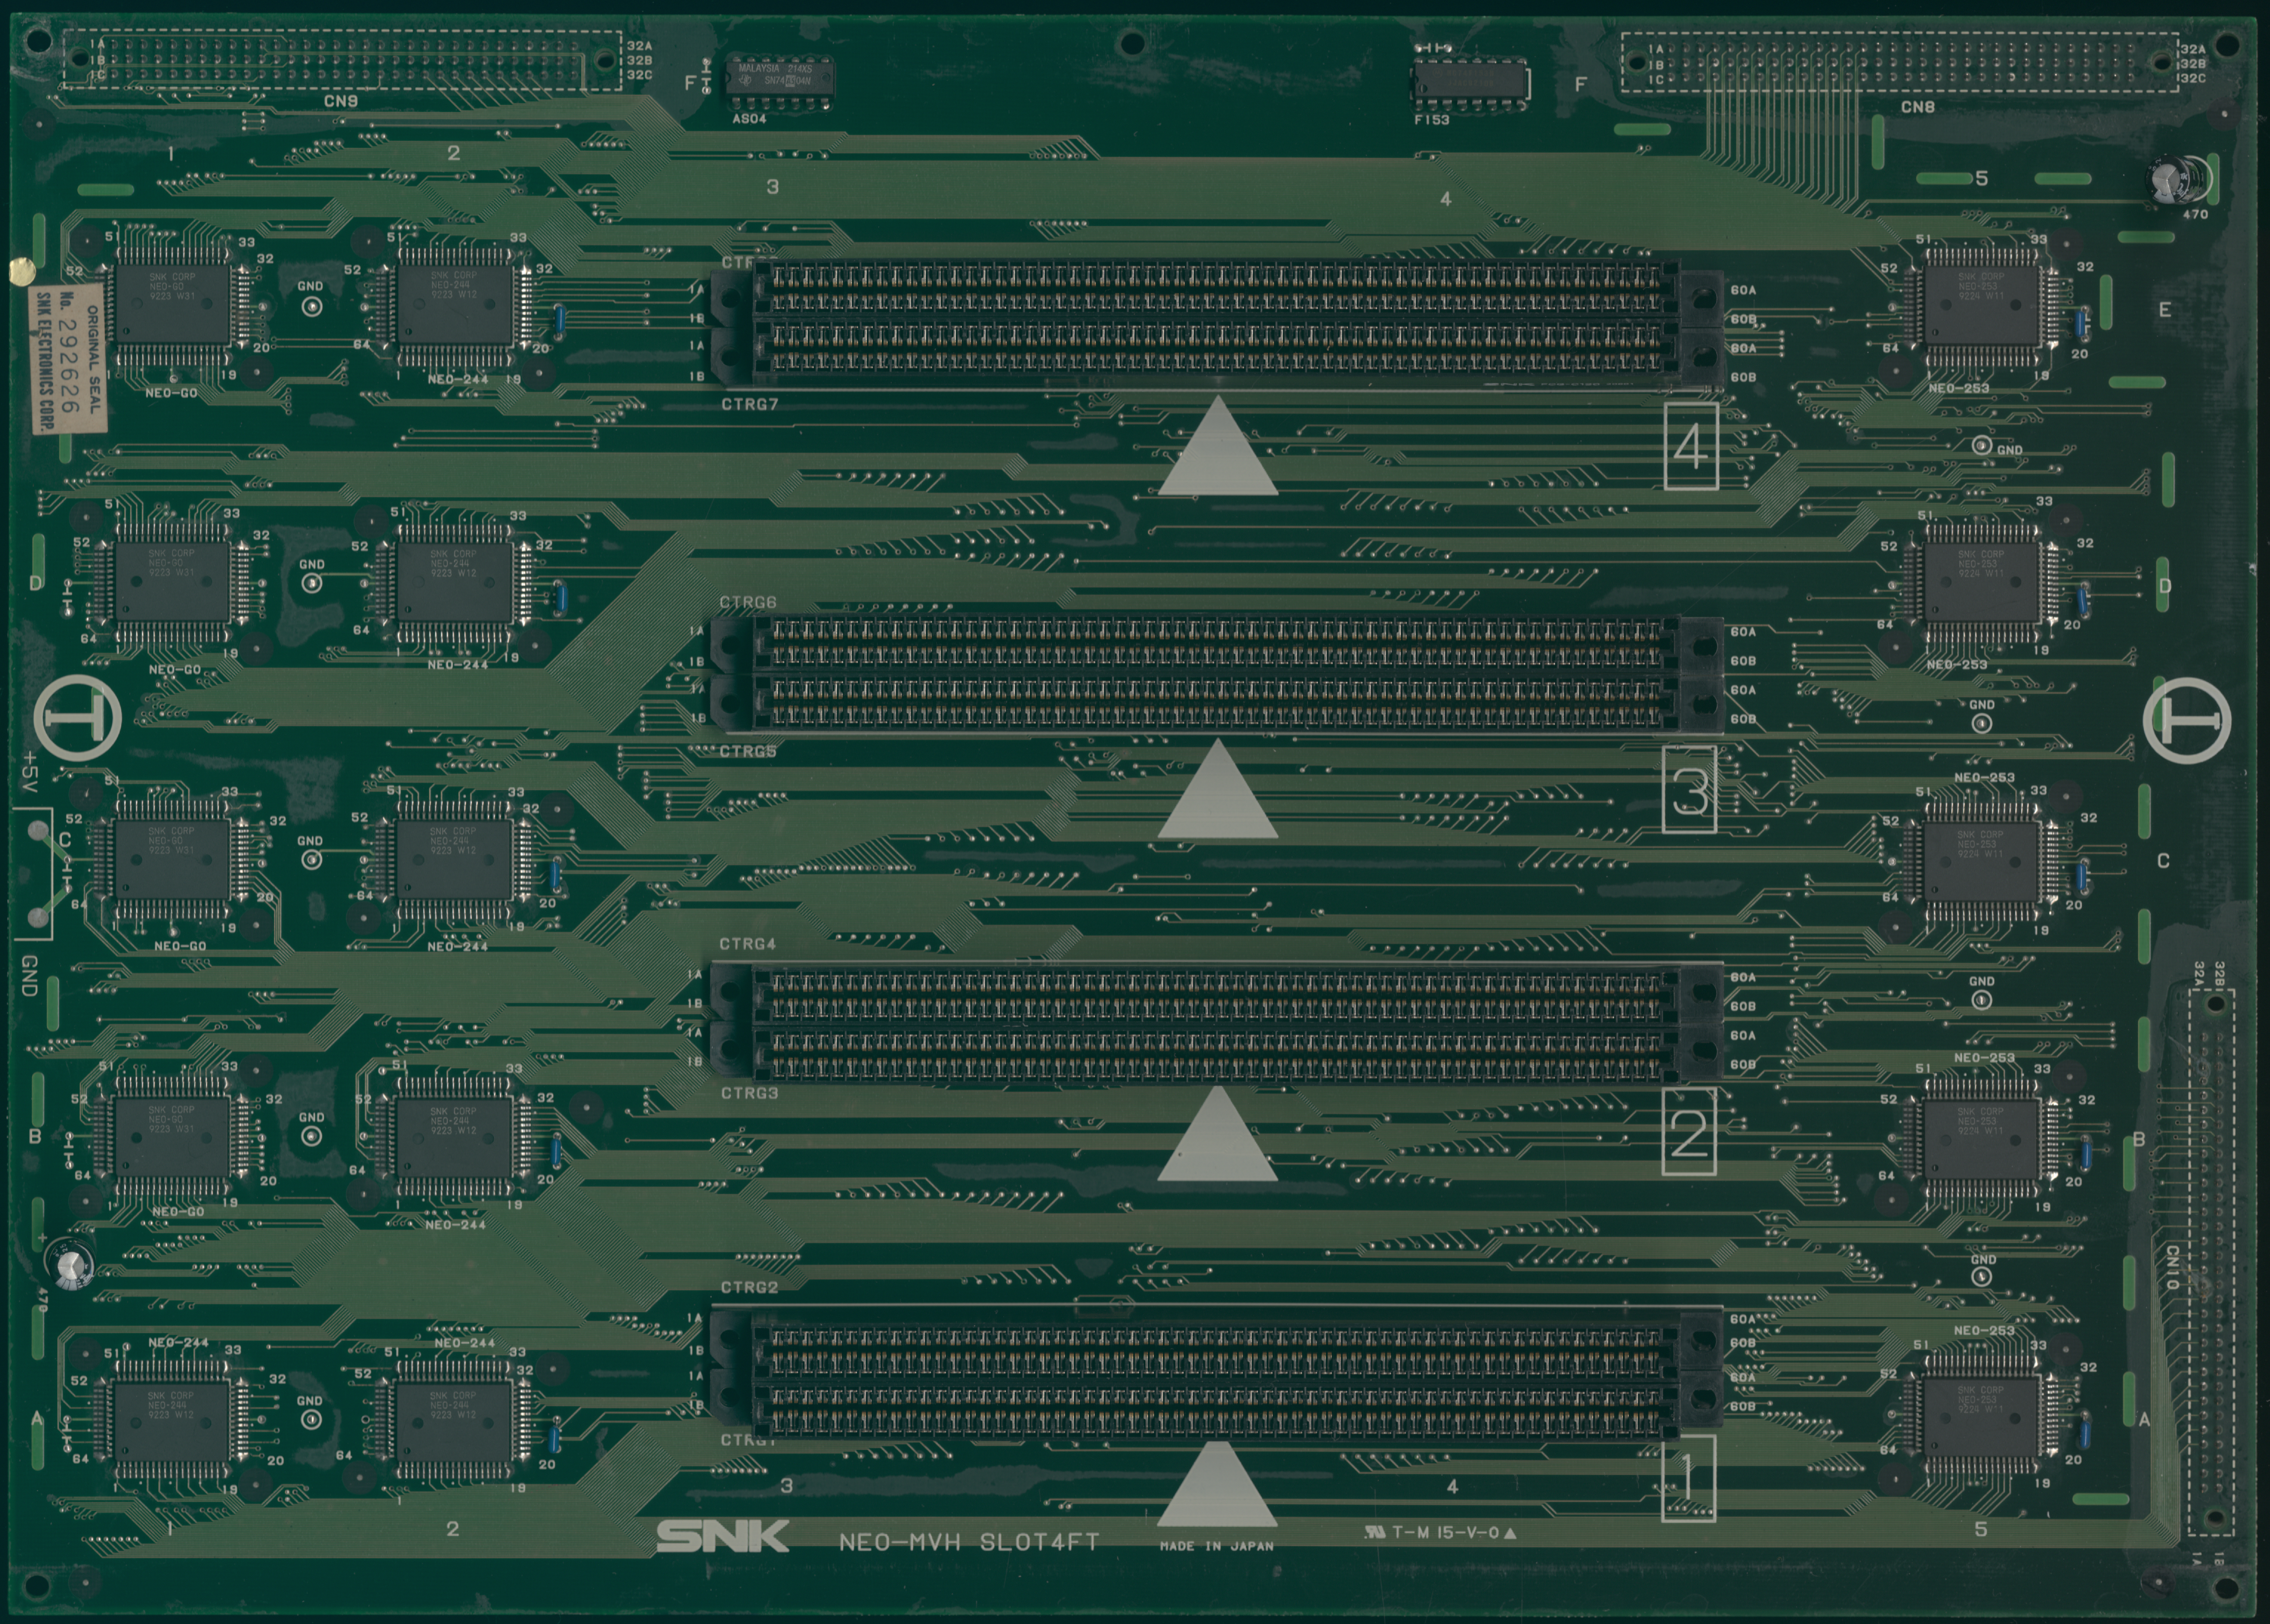Click the MADE IN JAPAN text

pos(1216,1546)
